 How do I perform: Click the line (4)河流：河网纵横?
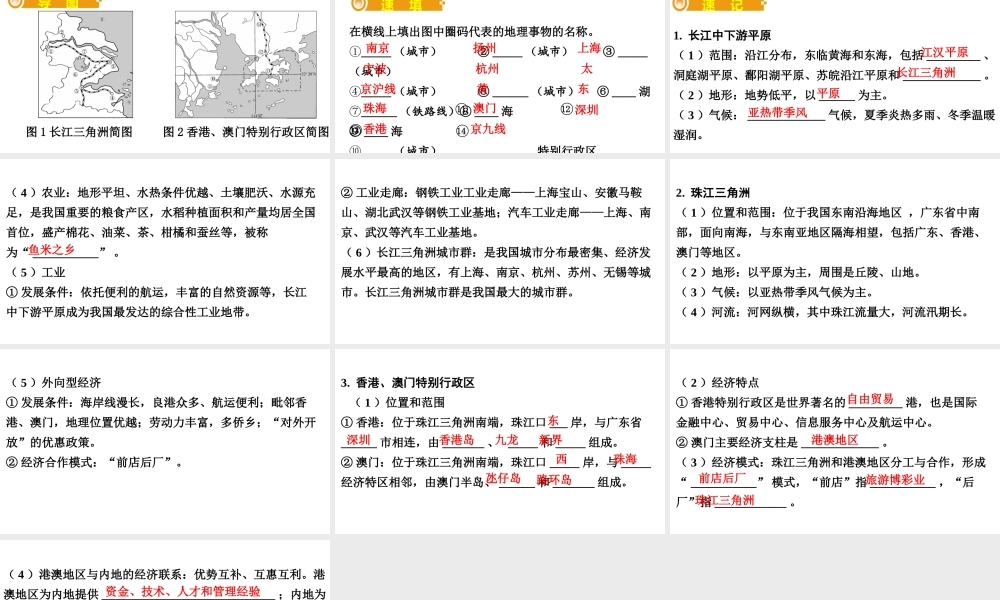point(825,312)
